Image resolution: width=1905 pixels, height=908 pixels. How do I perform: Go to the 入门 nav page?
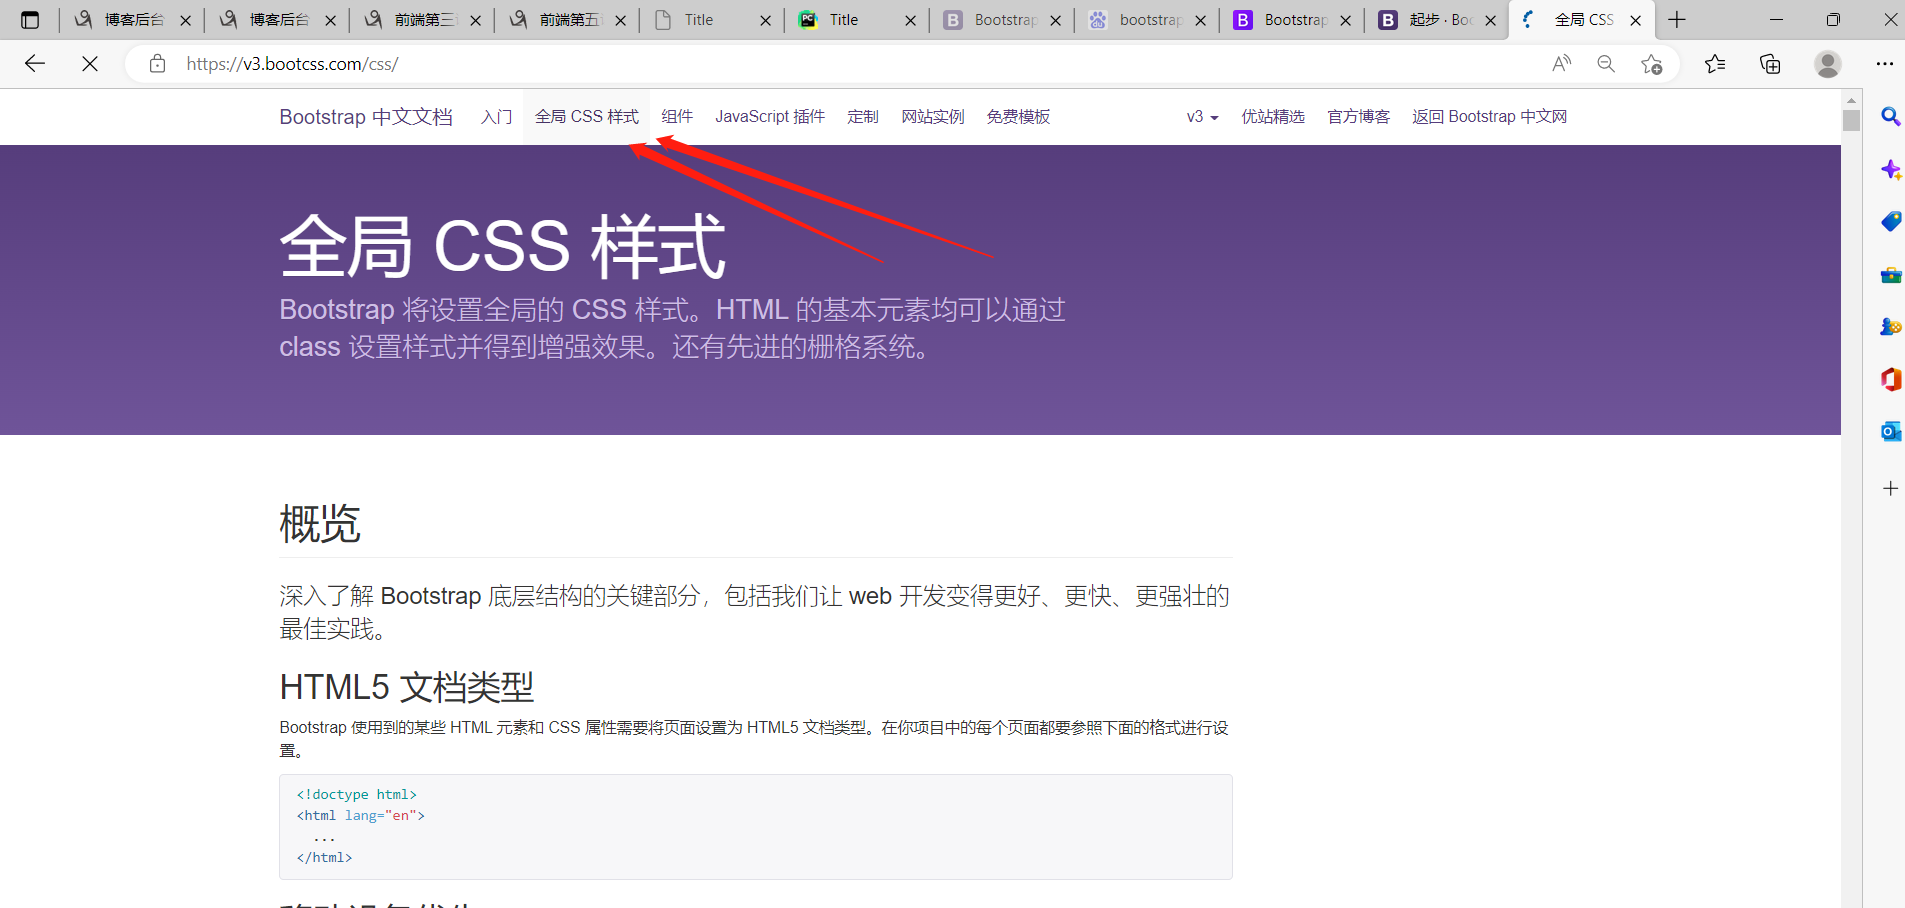point(496,117)
